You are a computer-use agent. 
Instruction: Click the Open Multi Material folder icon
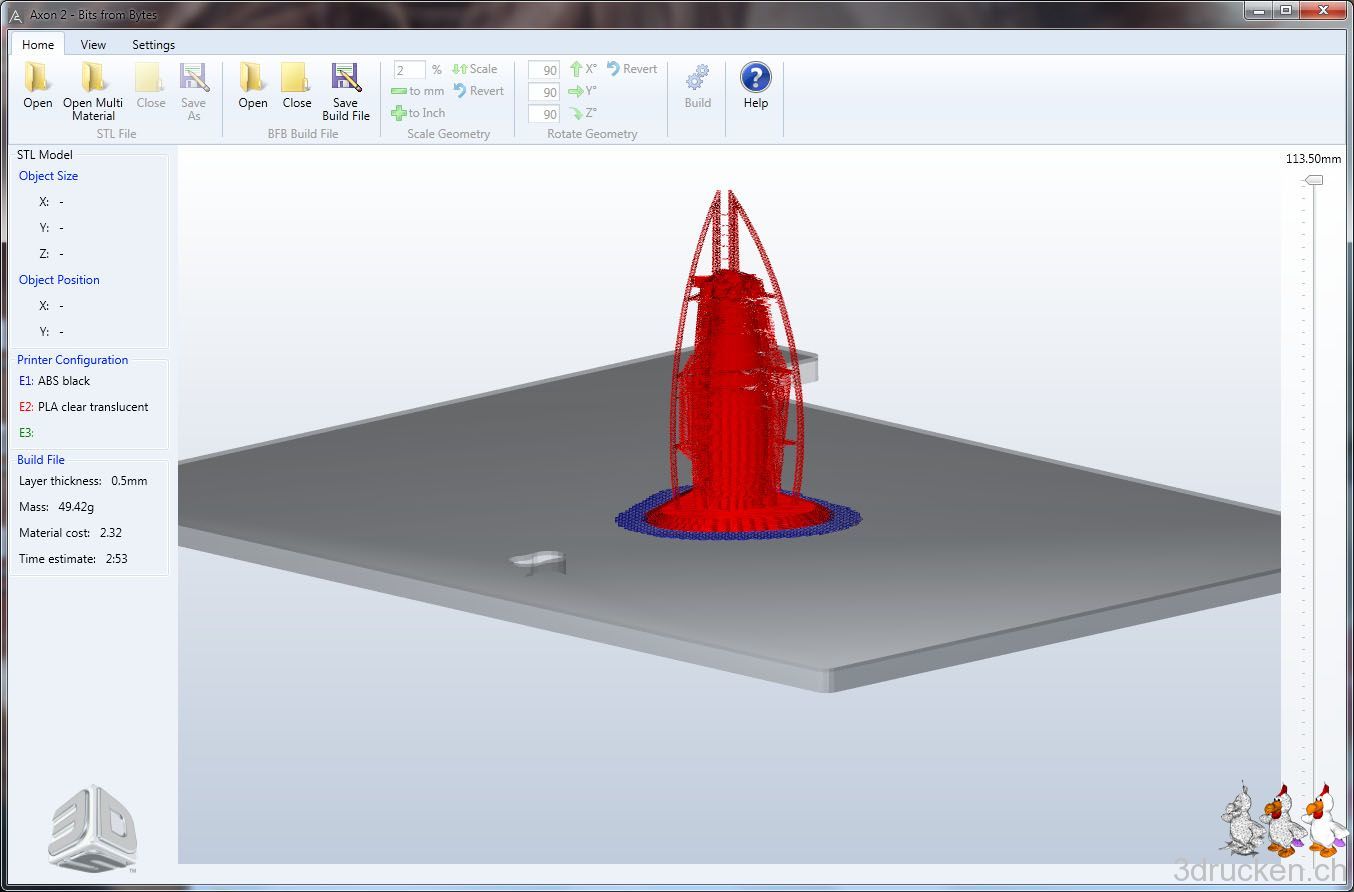93,78
